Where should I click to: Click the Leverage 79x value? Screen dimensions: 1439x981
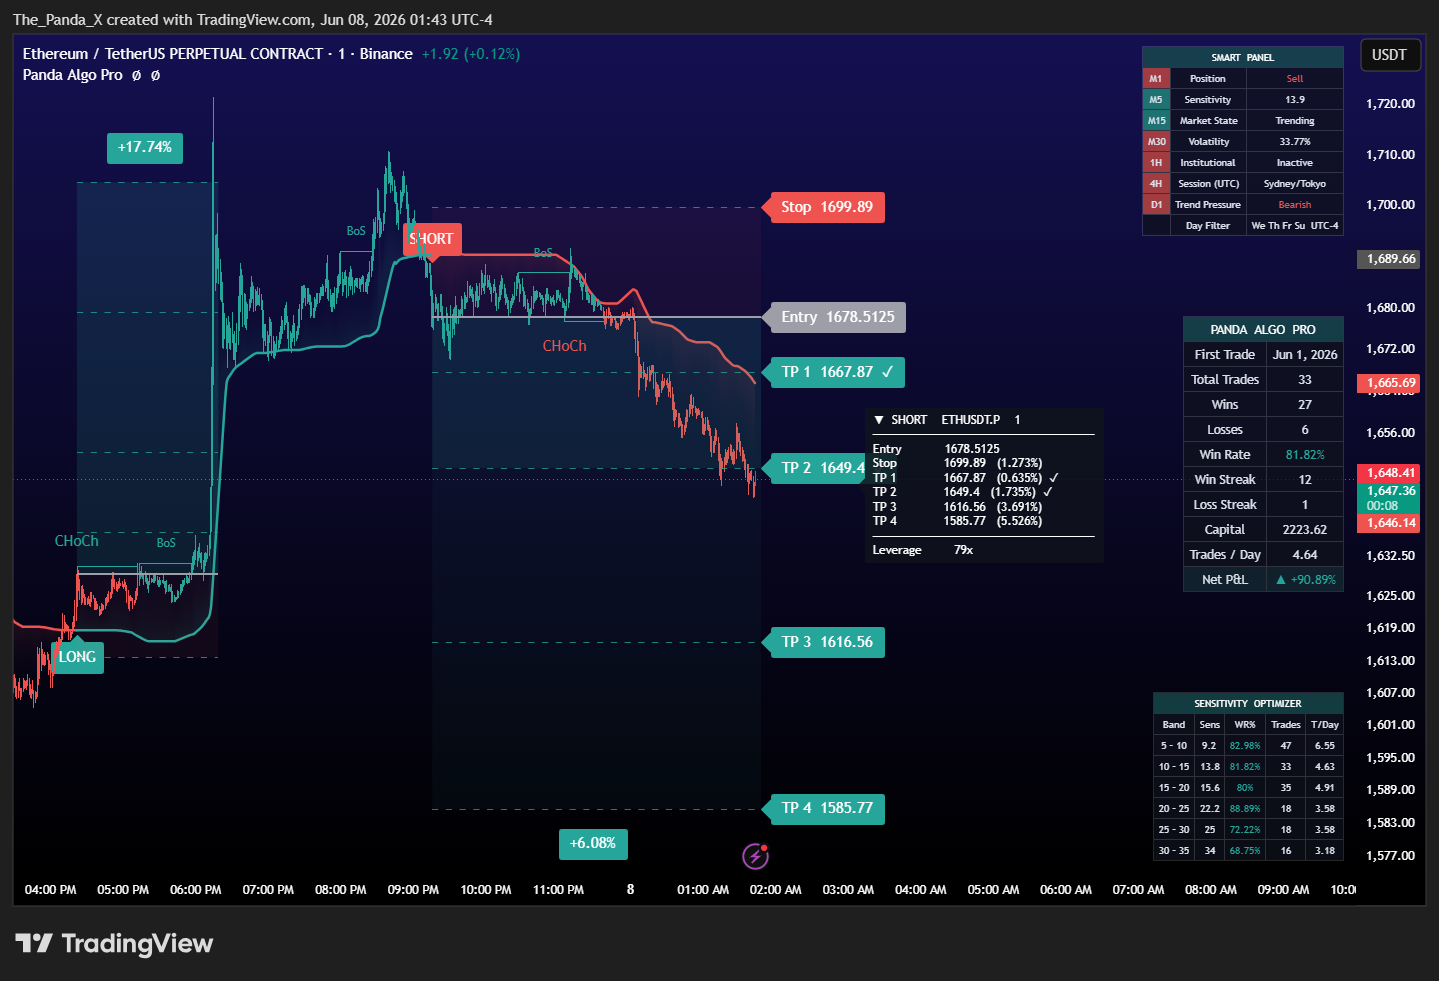click(963, 550)
